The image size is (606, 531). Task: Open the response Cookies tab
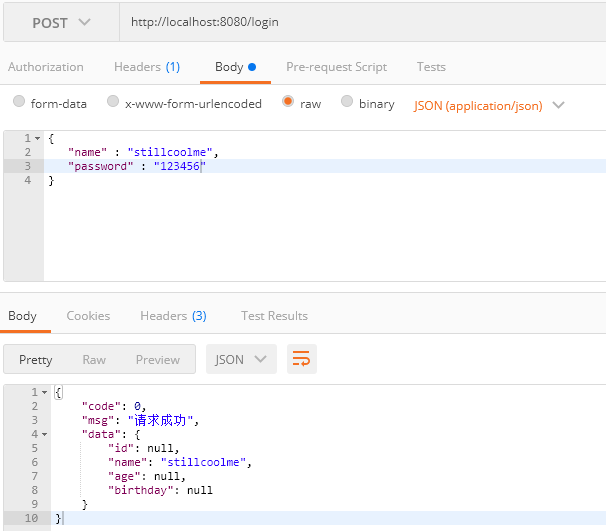88,316
